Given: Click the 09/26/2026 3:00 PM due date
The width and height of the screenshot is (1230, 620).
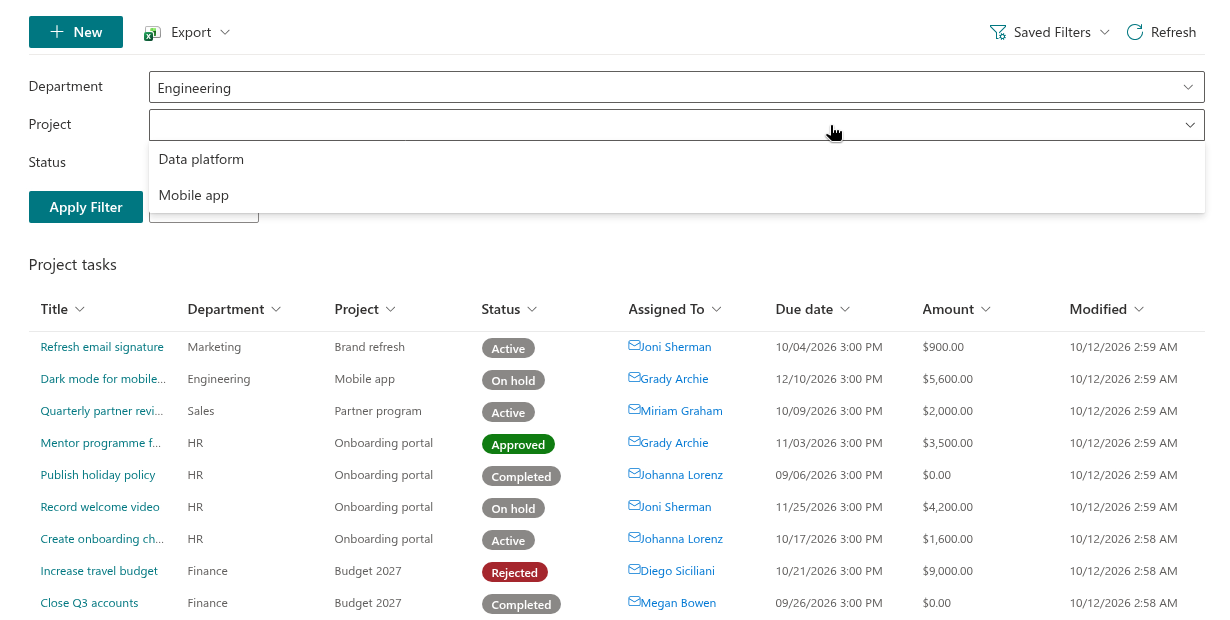Looking at the screenshot, I should 829,603.
